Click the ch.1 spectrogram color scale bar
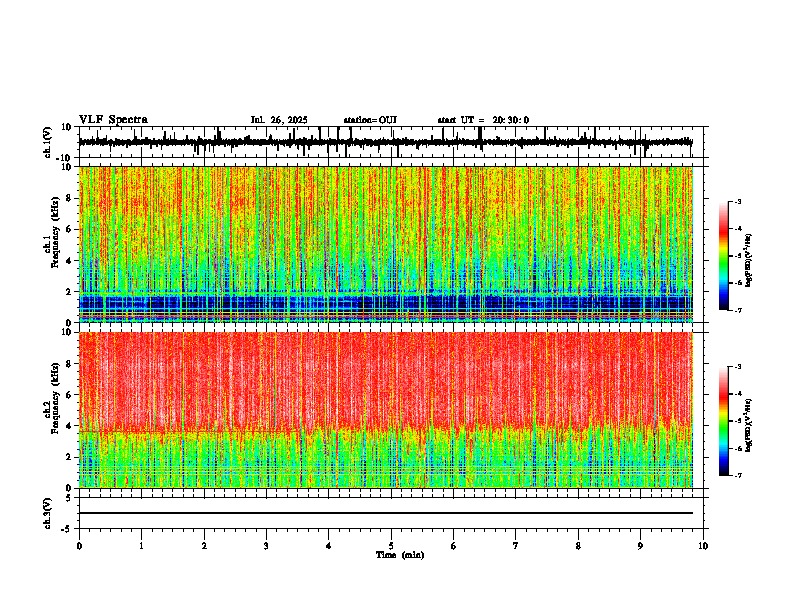Screen dimensions: 792x612 click(724, 256)
